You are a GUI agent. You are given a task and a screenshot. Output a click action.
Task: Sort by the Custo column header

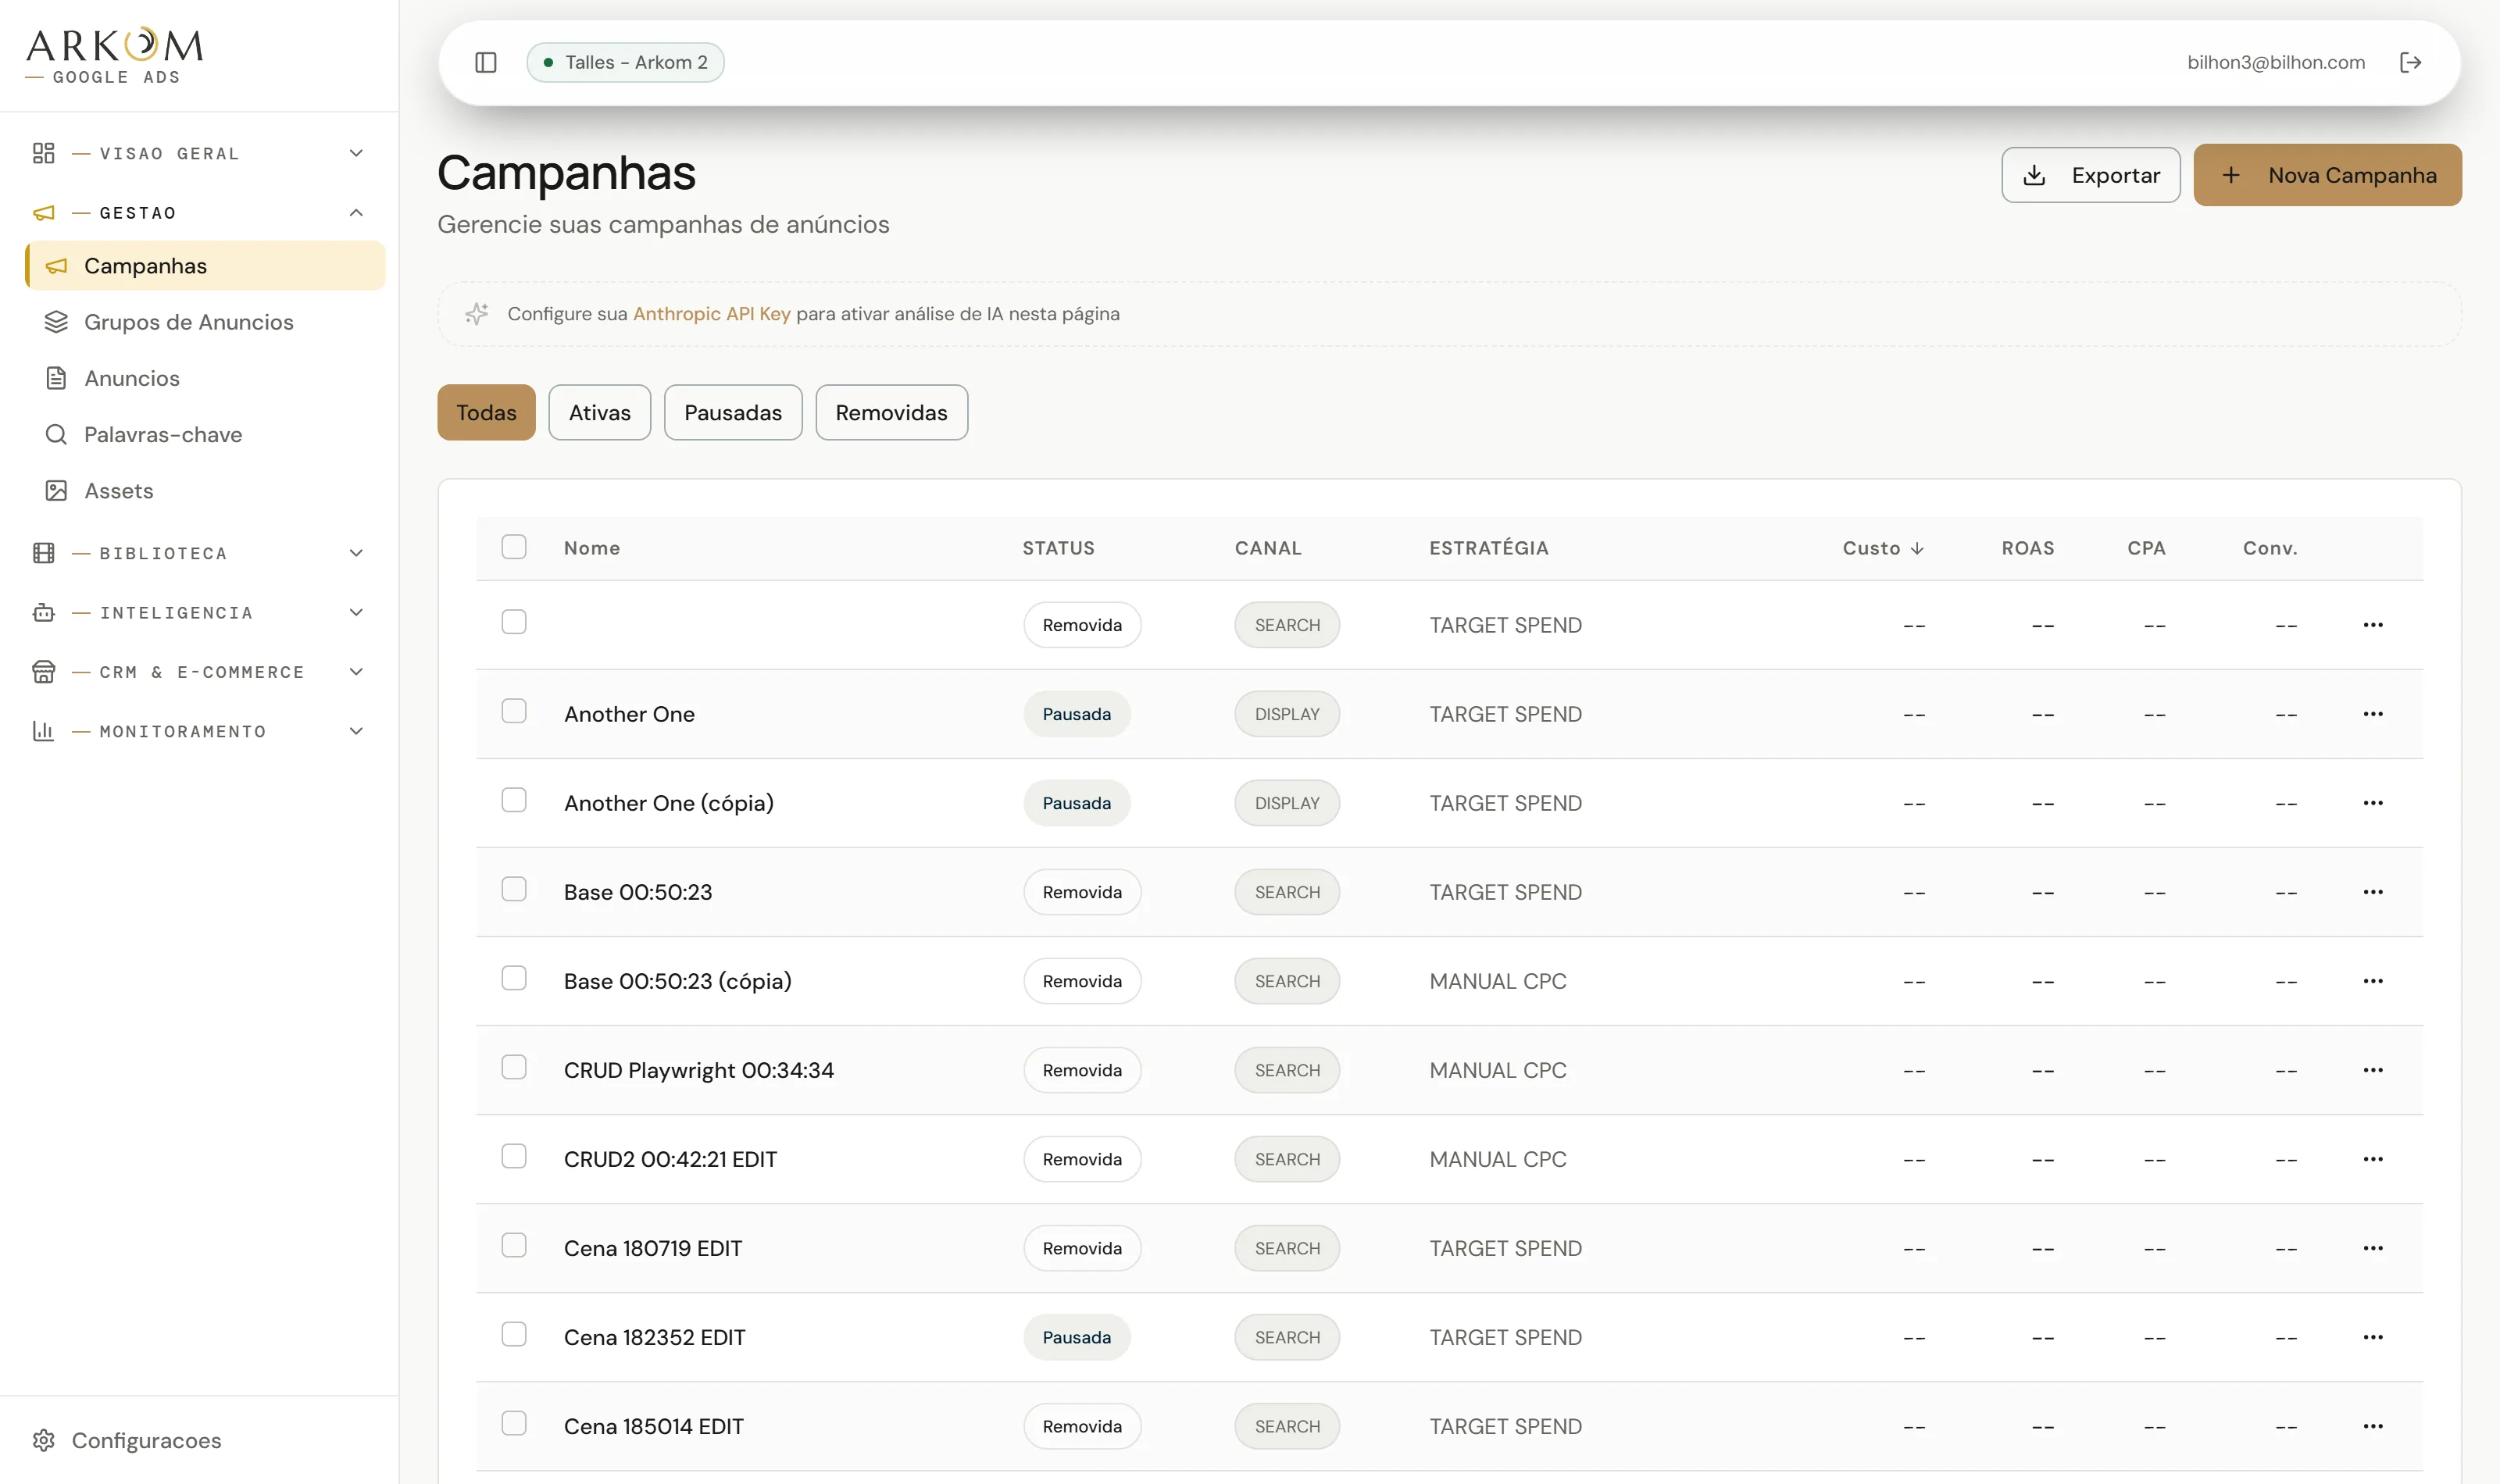(x=1883, y=548)
